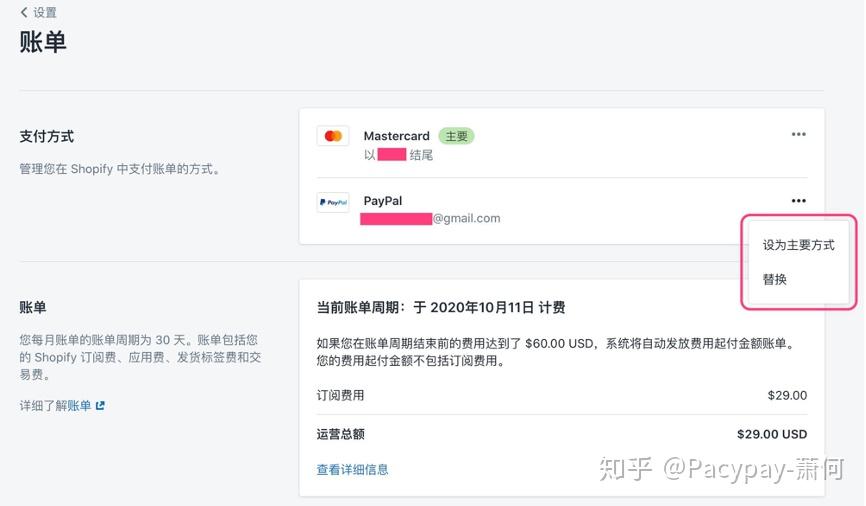Select 替换 in the popup menu

(x=775, y=280)
